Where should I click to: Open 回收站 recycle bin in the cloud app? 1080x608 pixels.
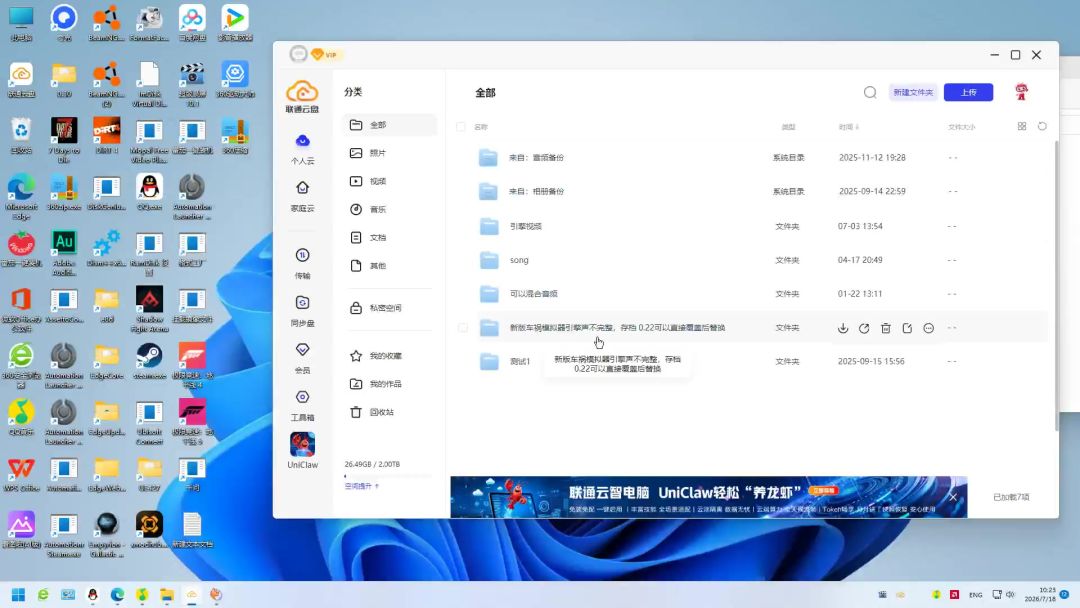(x=390, y=412)
